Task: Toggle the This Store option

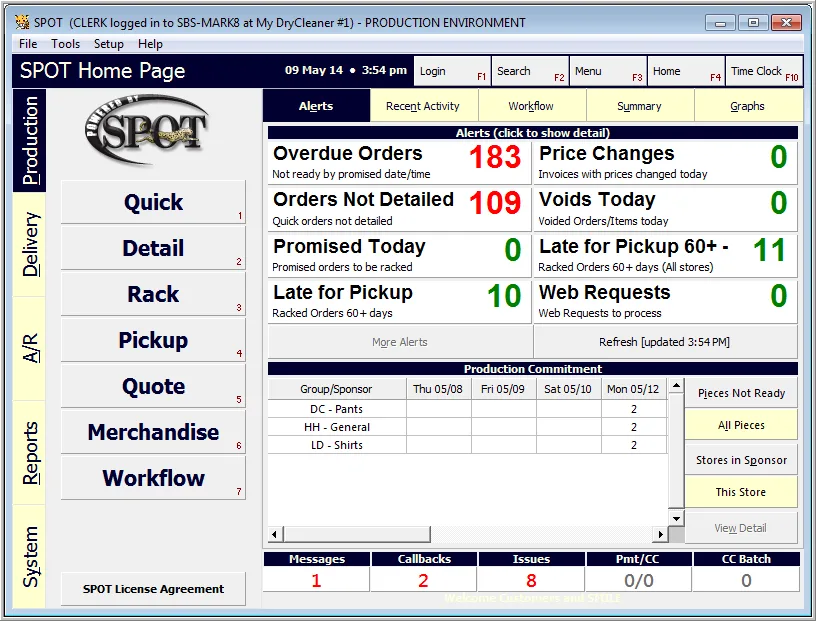Action: 741,491
